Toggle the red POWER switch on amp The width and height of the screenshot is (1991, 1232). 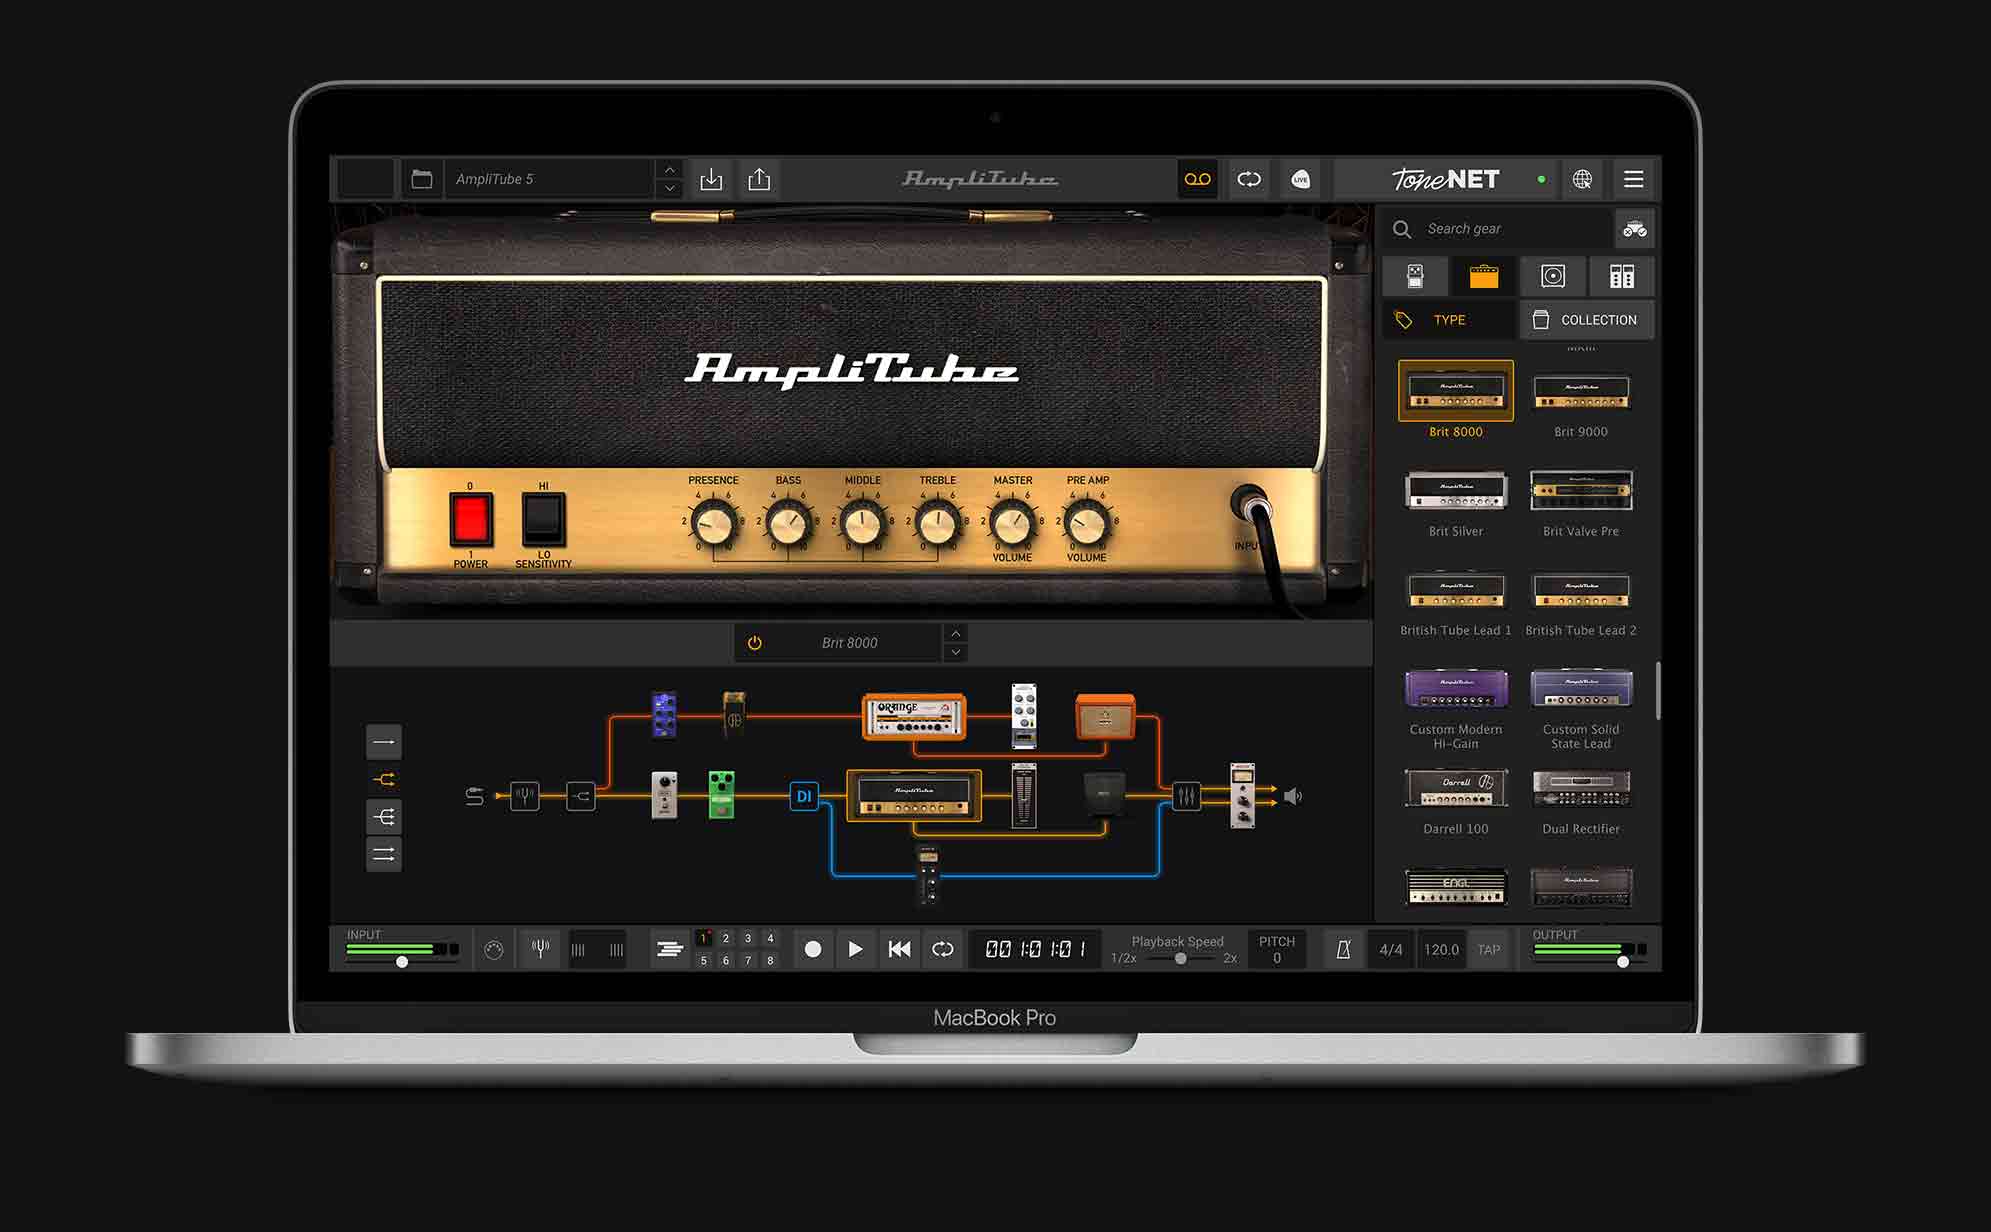(470, 520)
